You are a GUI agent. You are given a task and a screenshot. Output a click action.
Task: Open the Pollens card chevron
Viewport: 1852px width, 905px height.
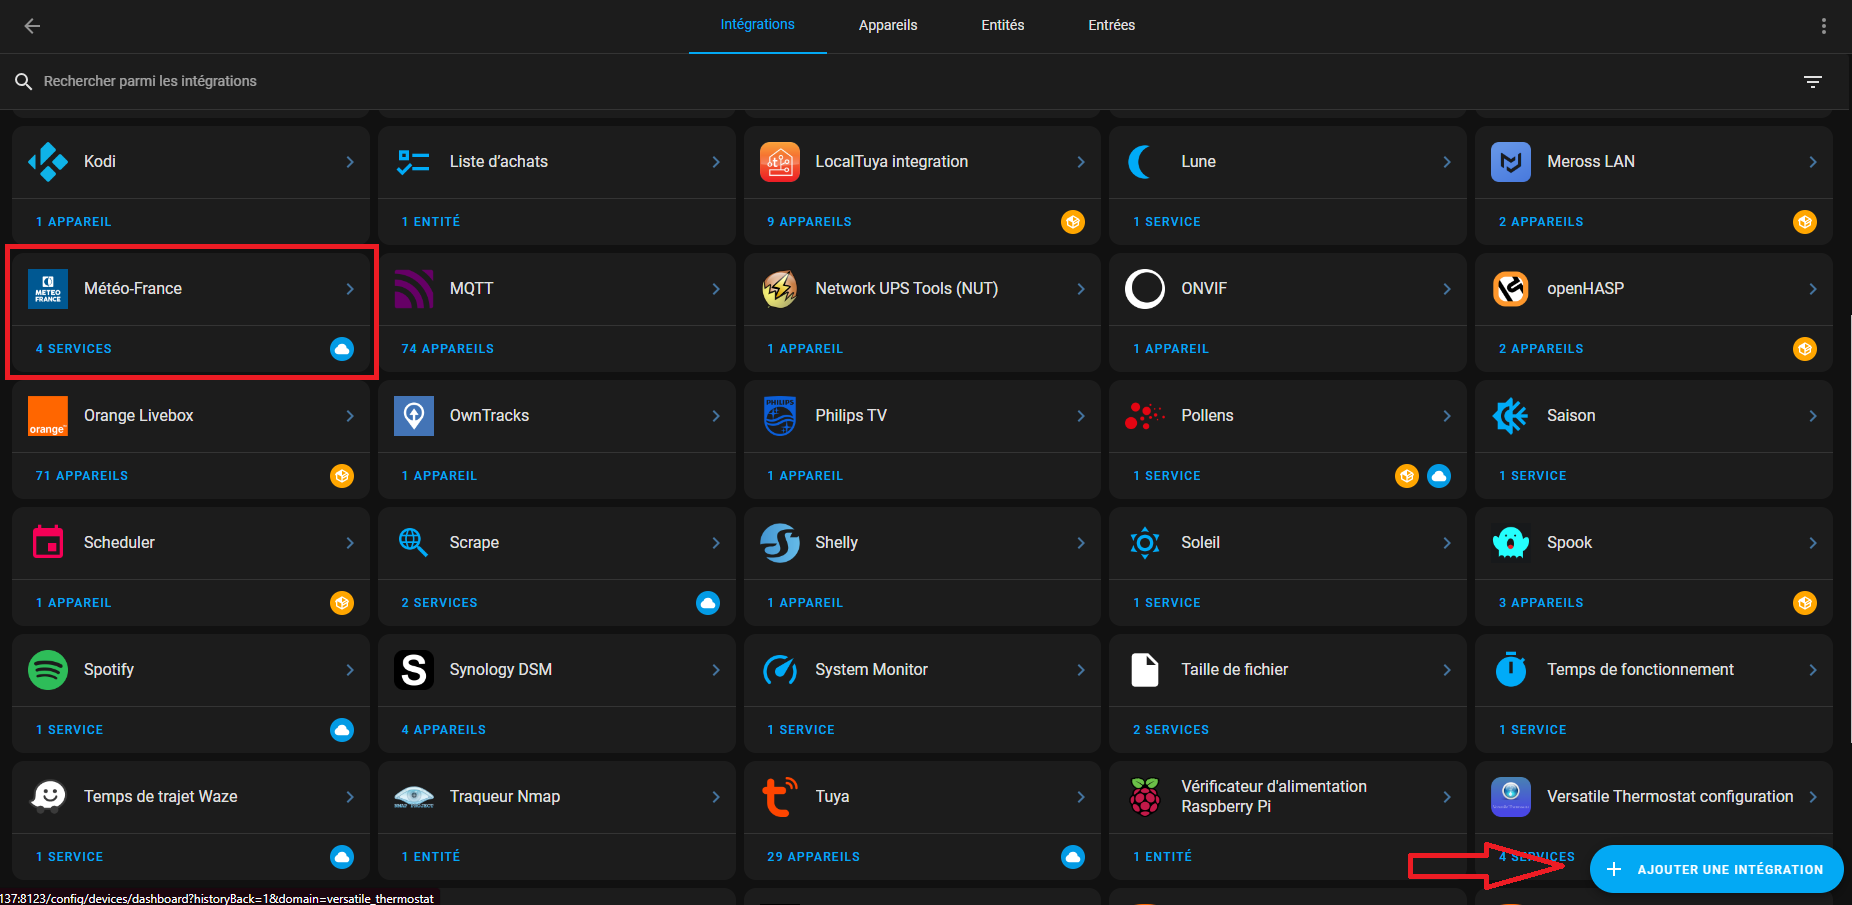1447,416
